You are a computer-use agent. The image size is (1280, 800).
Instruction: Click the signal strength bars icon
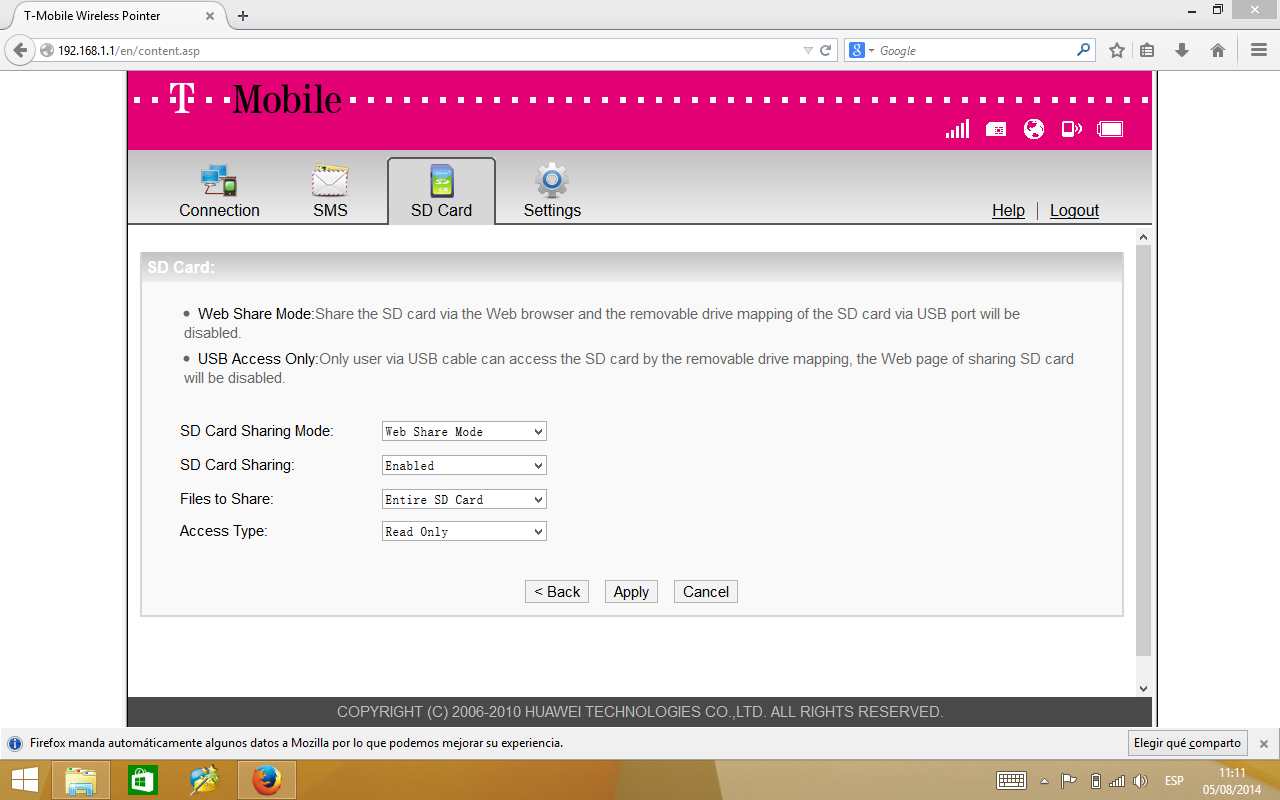[x=957, y=129]
